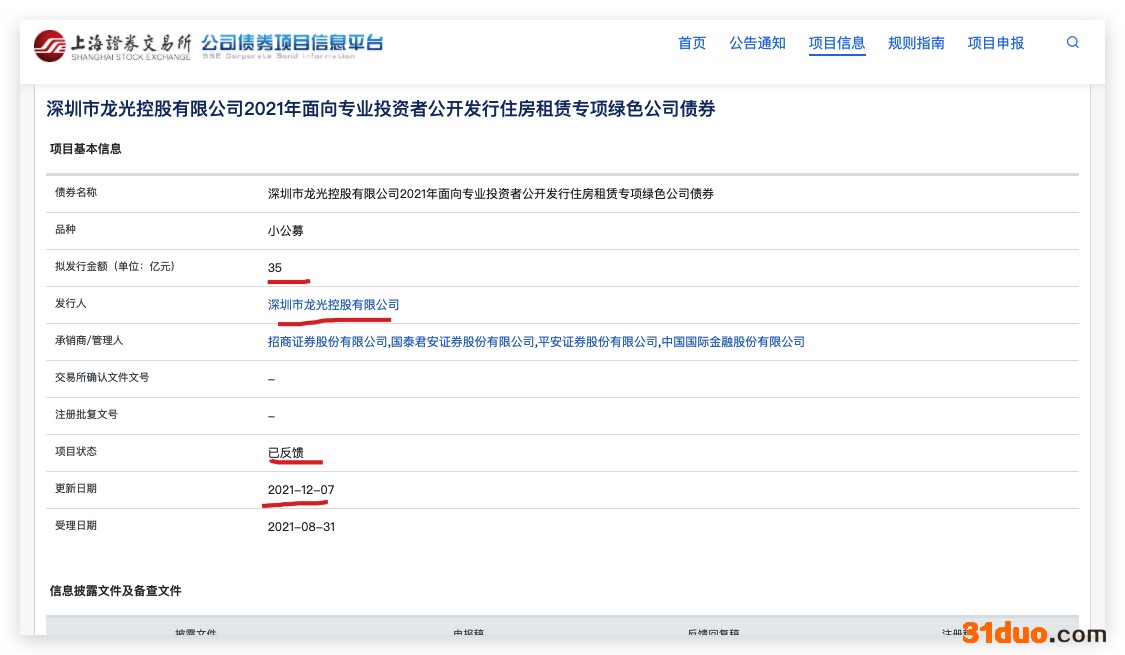Open underwriter link 平安证券股份有限公司
Image resolution: width=1125 pixels, height=655 pixels.
(598, 341)
